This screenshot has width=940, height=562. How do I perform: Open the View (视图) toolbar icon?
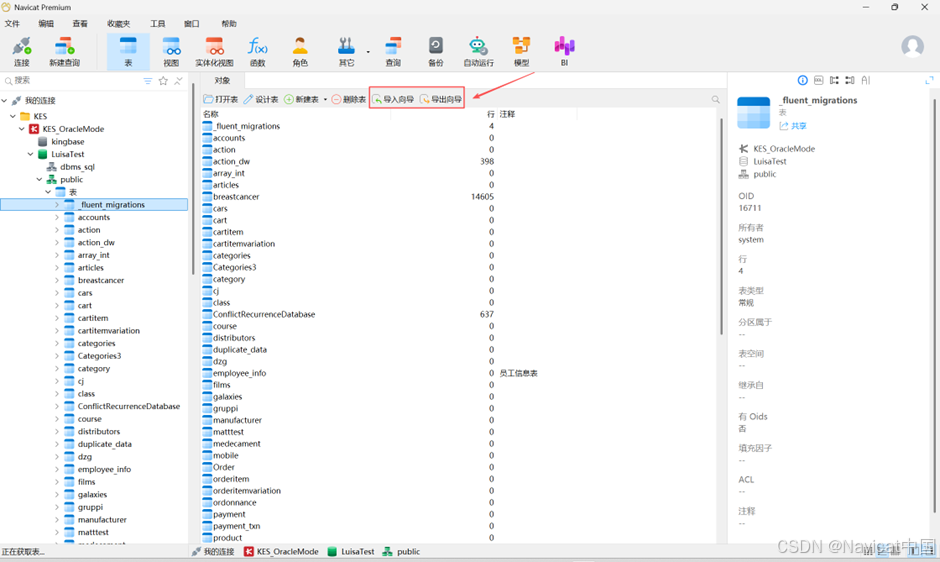click(x=171, y=52)
